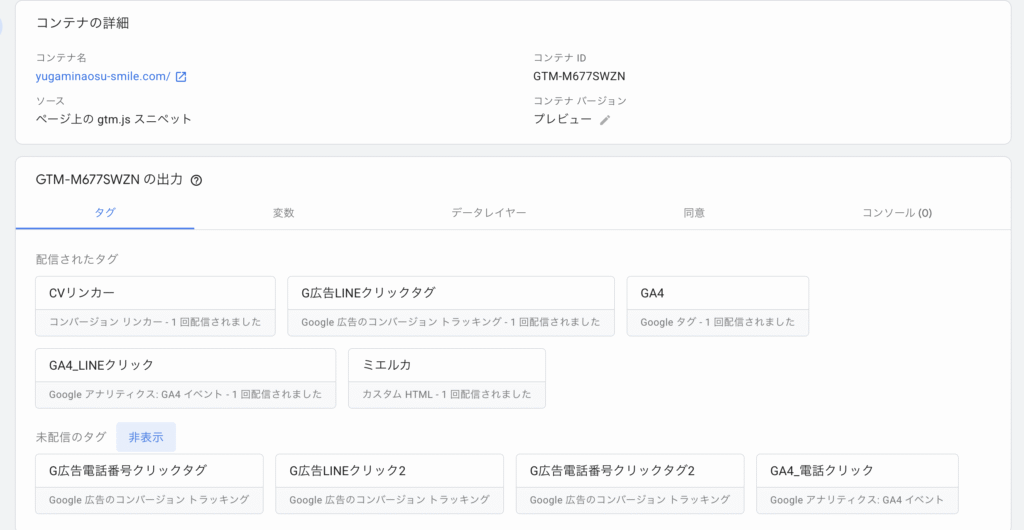Click the pencil icon next to プレビュー
Viewport: 1024px width, 530px height.
(605, 120)
